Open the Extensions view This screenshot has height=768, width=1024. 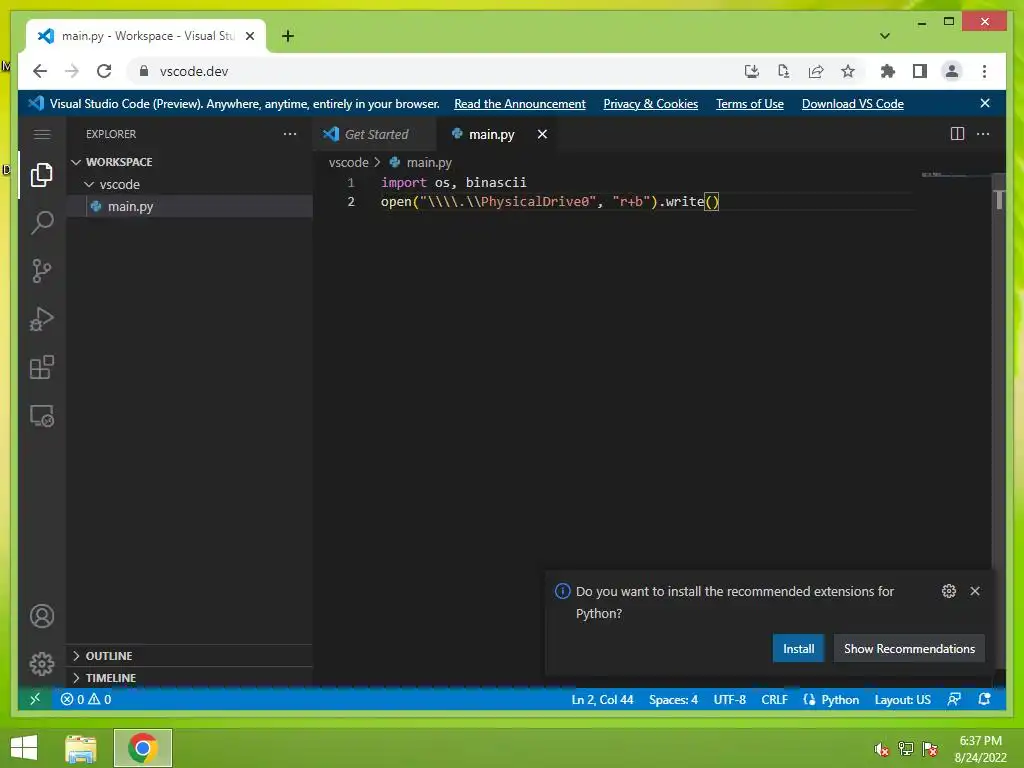pos(42,367)
